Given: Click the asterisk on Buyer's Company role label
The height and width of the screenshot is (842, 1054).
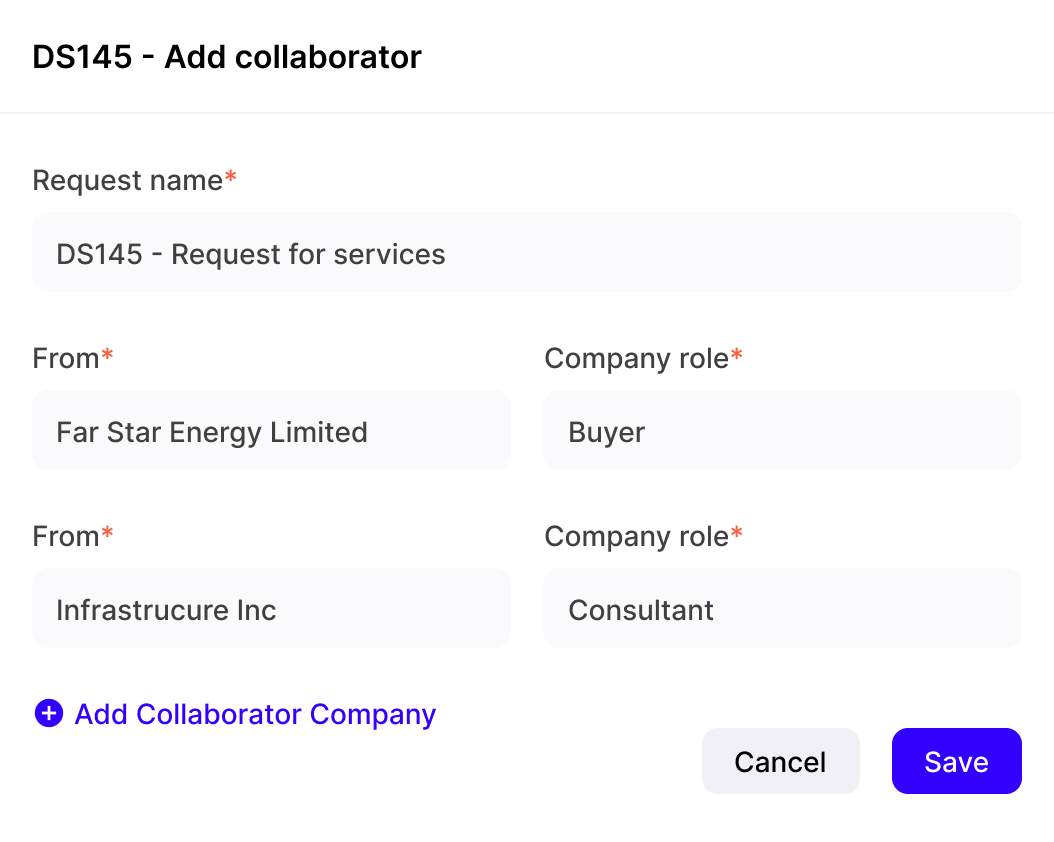Looking at the screenshot, I should pos(737,356).
